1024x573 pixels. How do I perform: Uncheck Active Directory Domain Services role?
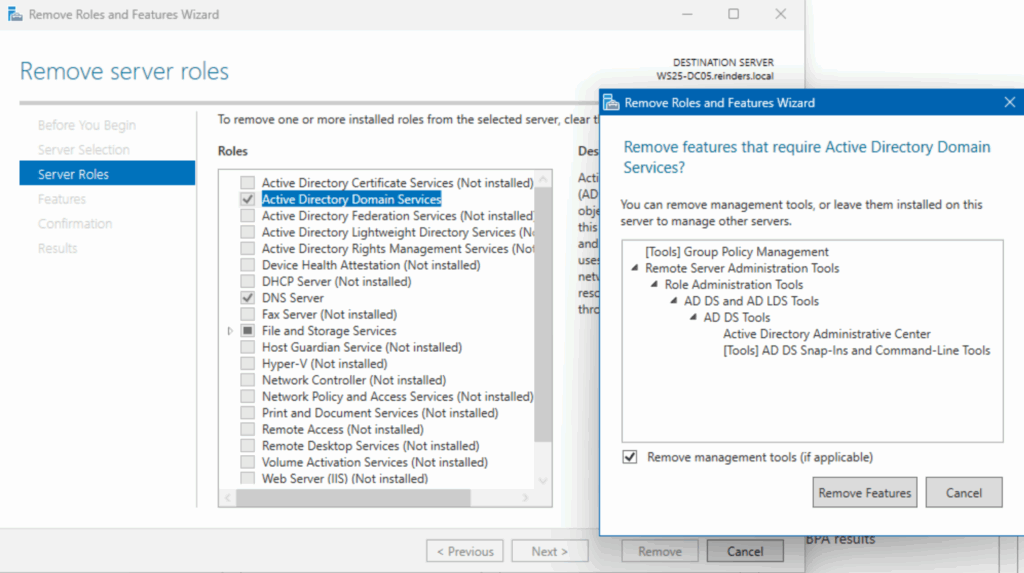(x=247, y=199)
